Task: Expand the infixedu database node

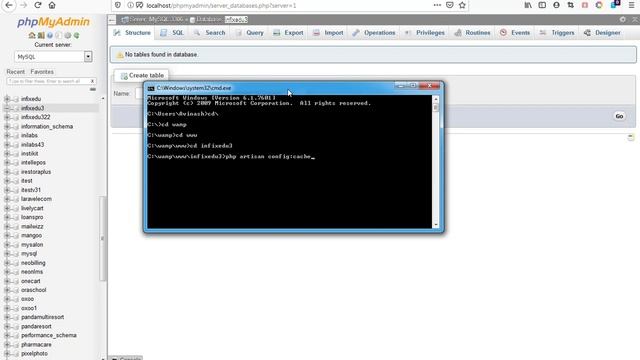Action: (x=7, y=99)
